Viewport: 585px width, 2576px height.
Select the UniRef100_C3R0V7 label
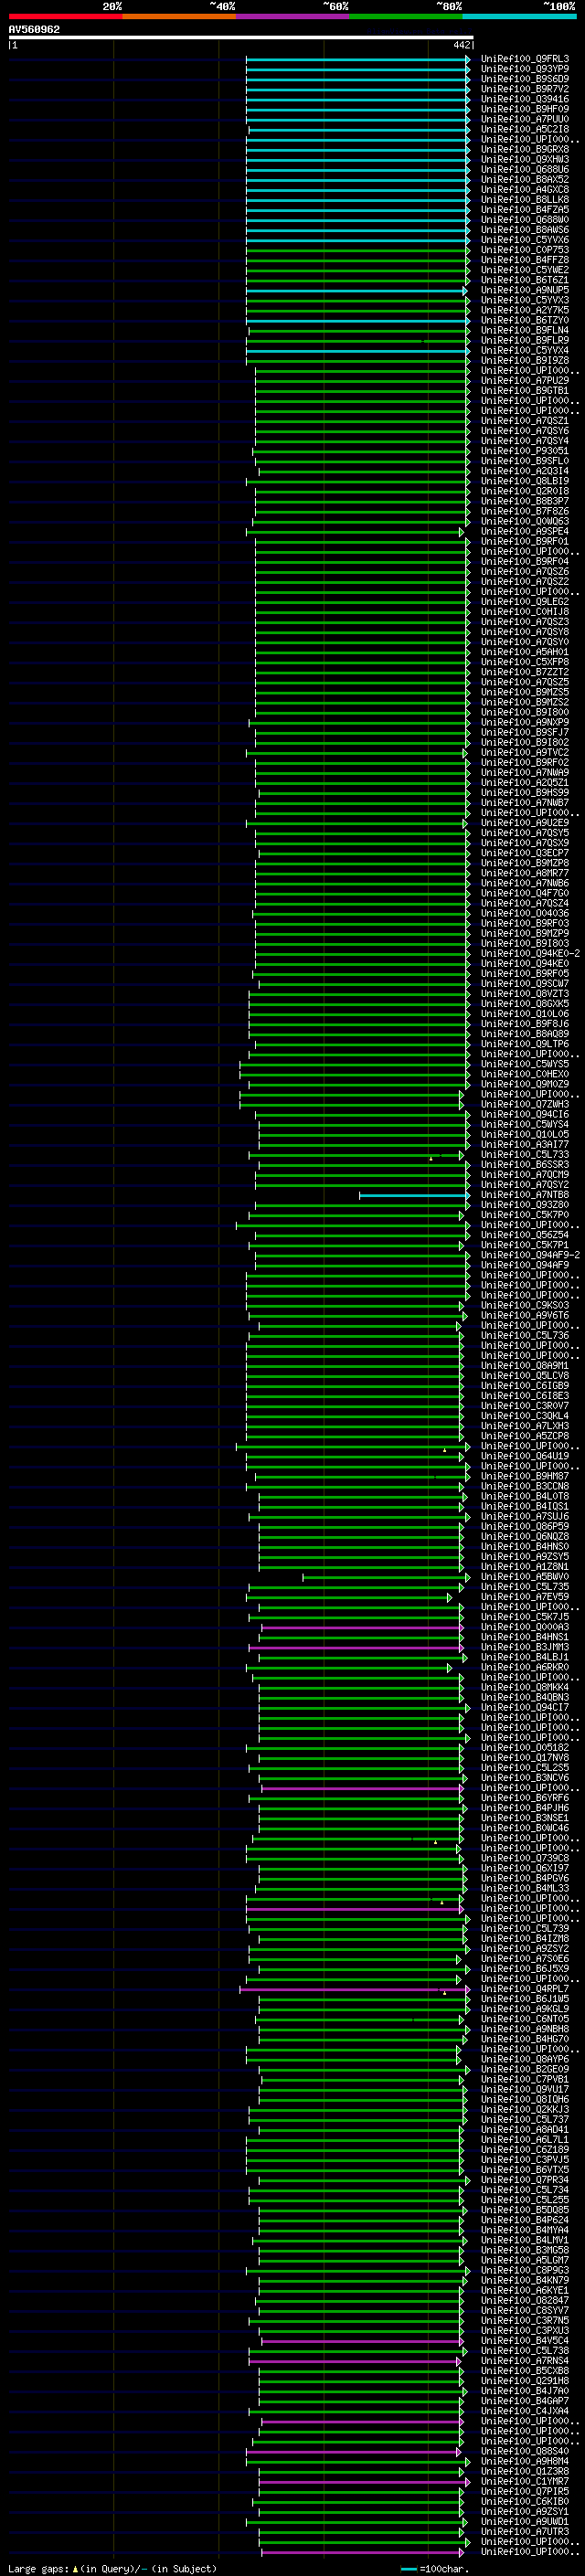click(x=525, y=1406)
